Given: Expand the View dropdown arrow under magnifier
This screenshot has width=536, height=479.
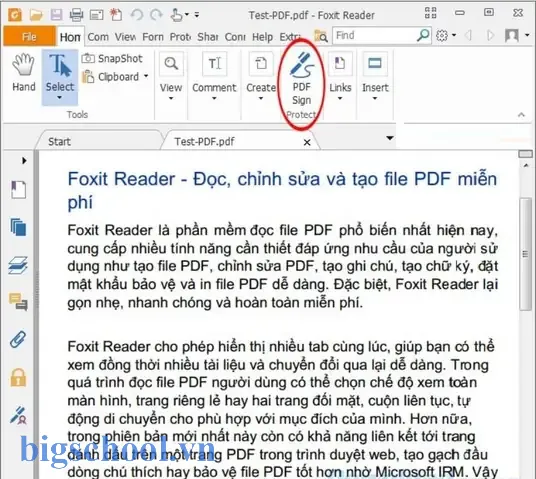Looking at the screenshot, I should click(171, 98).
